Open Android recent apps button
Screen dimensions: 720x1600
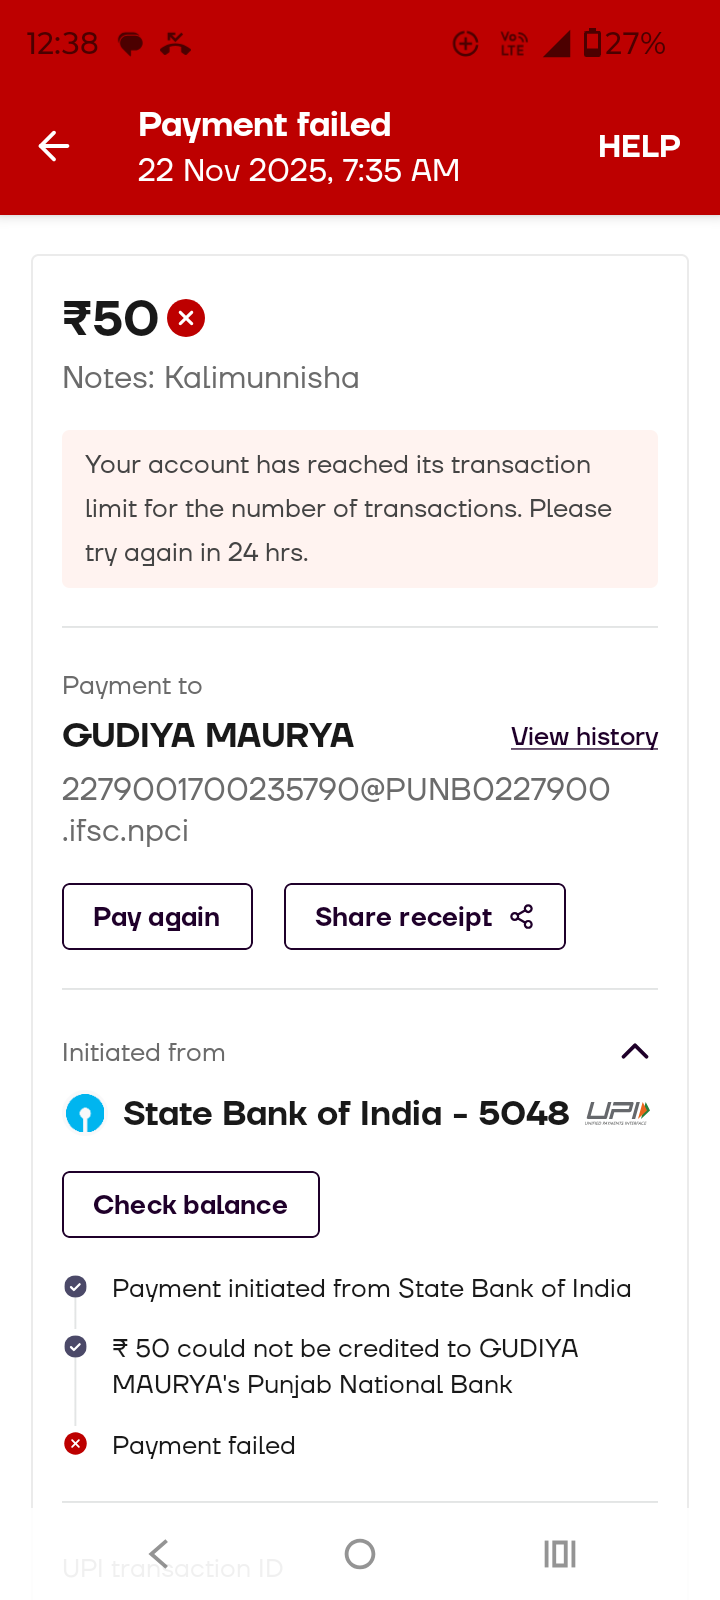pyautogui.click(x=560, y=1554)
